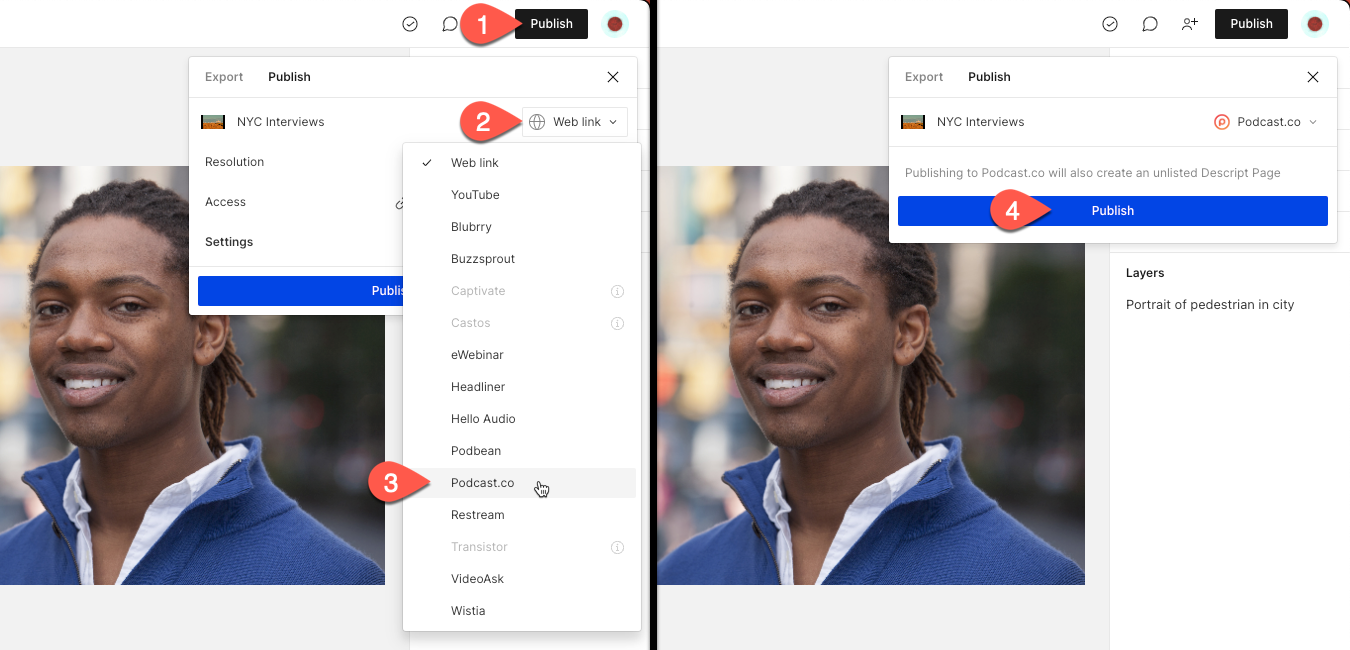
Task: Close the left publish panel
Action: (x=613, y=77)
